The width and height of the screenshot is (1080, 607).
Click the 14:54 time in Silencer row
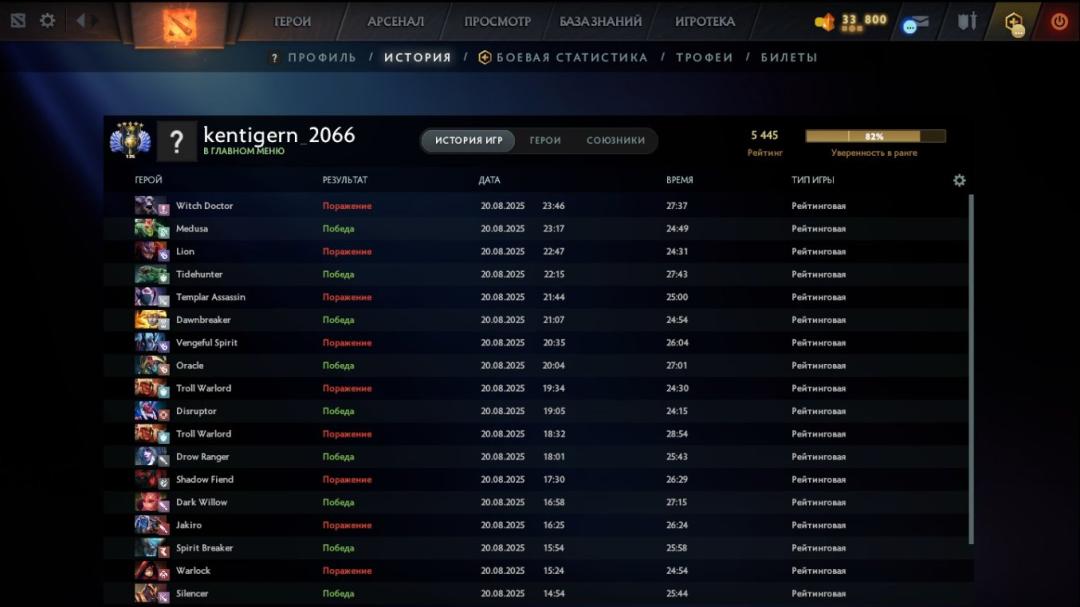click(554, 593)
